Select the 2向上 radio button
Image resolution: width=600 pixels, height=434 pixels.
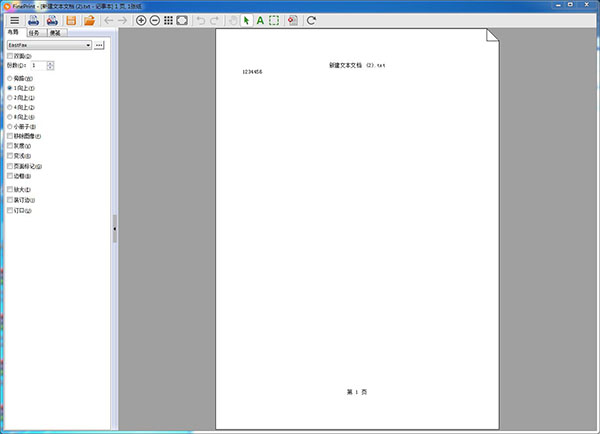coord(10,98)
